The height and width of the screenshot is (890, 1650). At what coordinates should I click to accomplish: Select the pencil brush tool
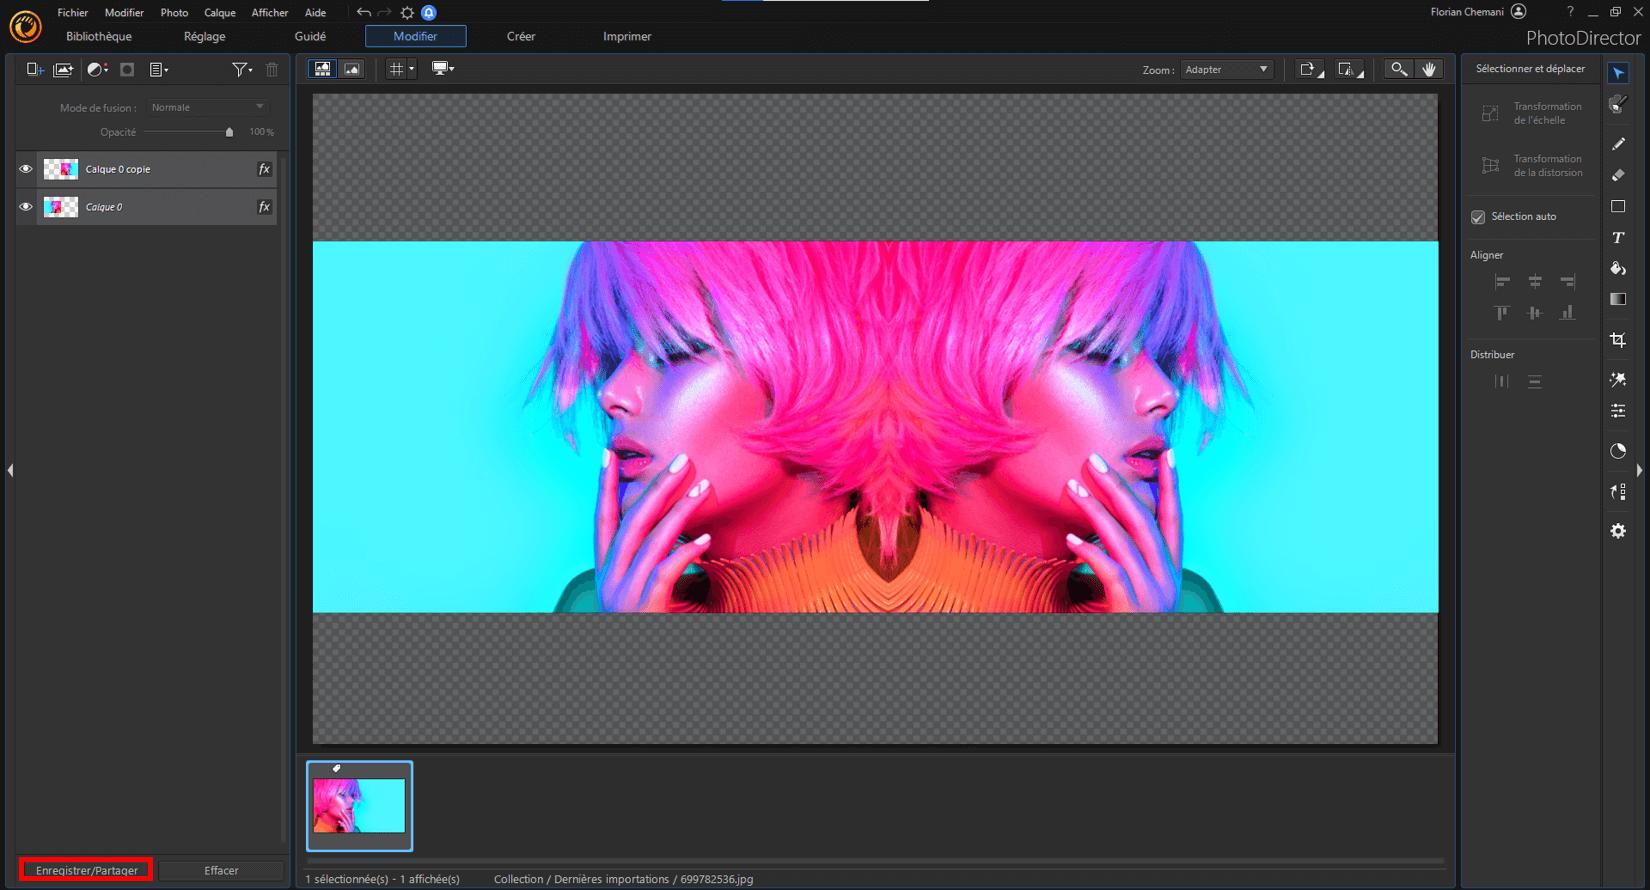click(x=1618, y=144)
